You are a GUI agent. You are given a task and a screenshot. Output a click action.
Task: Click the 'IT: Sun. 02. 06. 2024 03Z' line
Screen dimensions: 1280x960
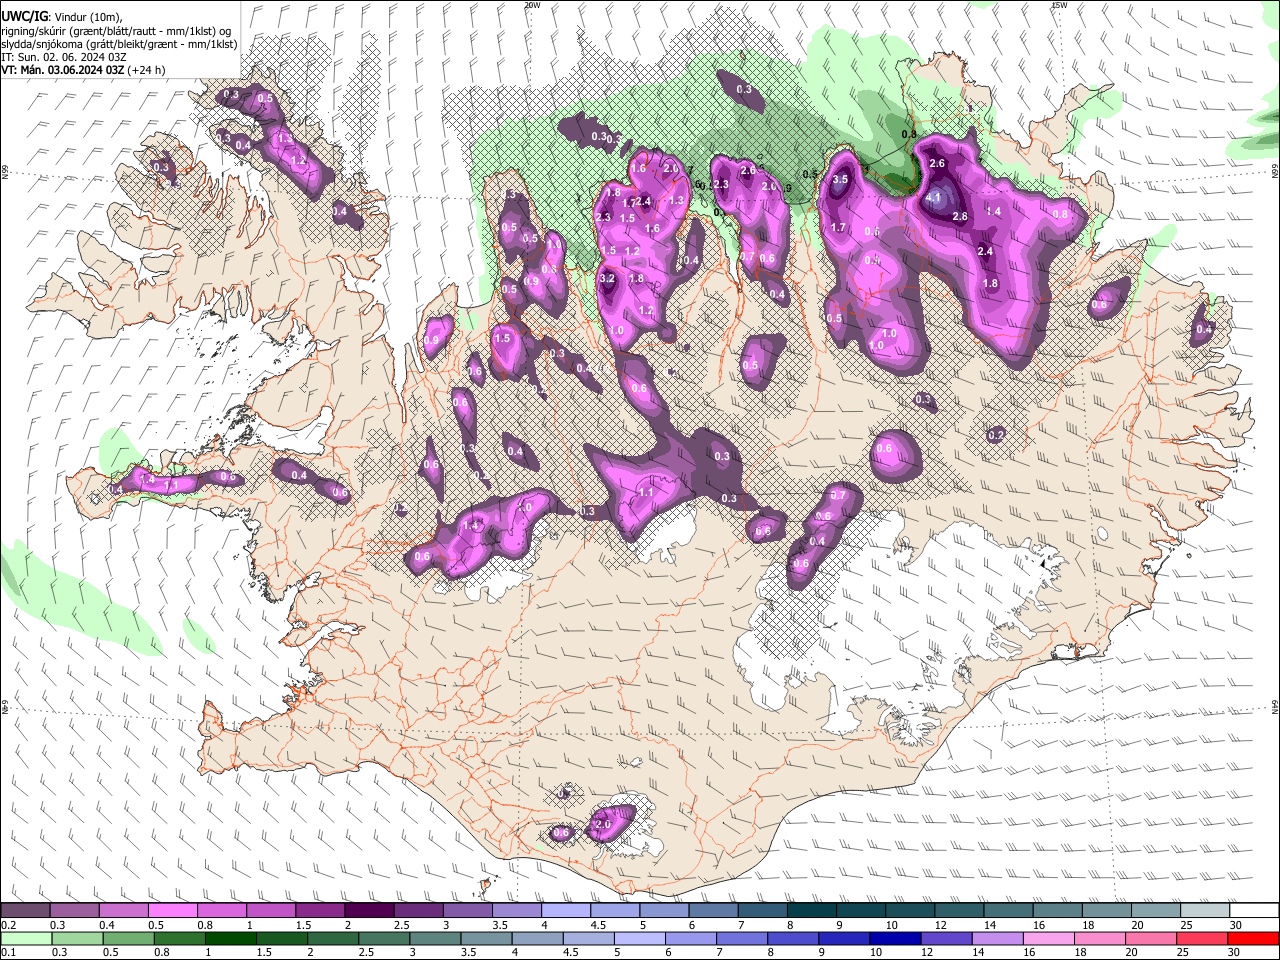point(64,57)
